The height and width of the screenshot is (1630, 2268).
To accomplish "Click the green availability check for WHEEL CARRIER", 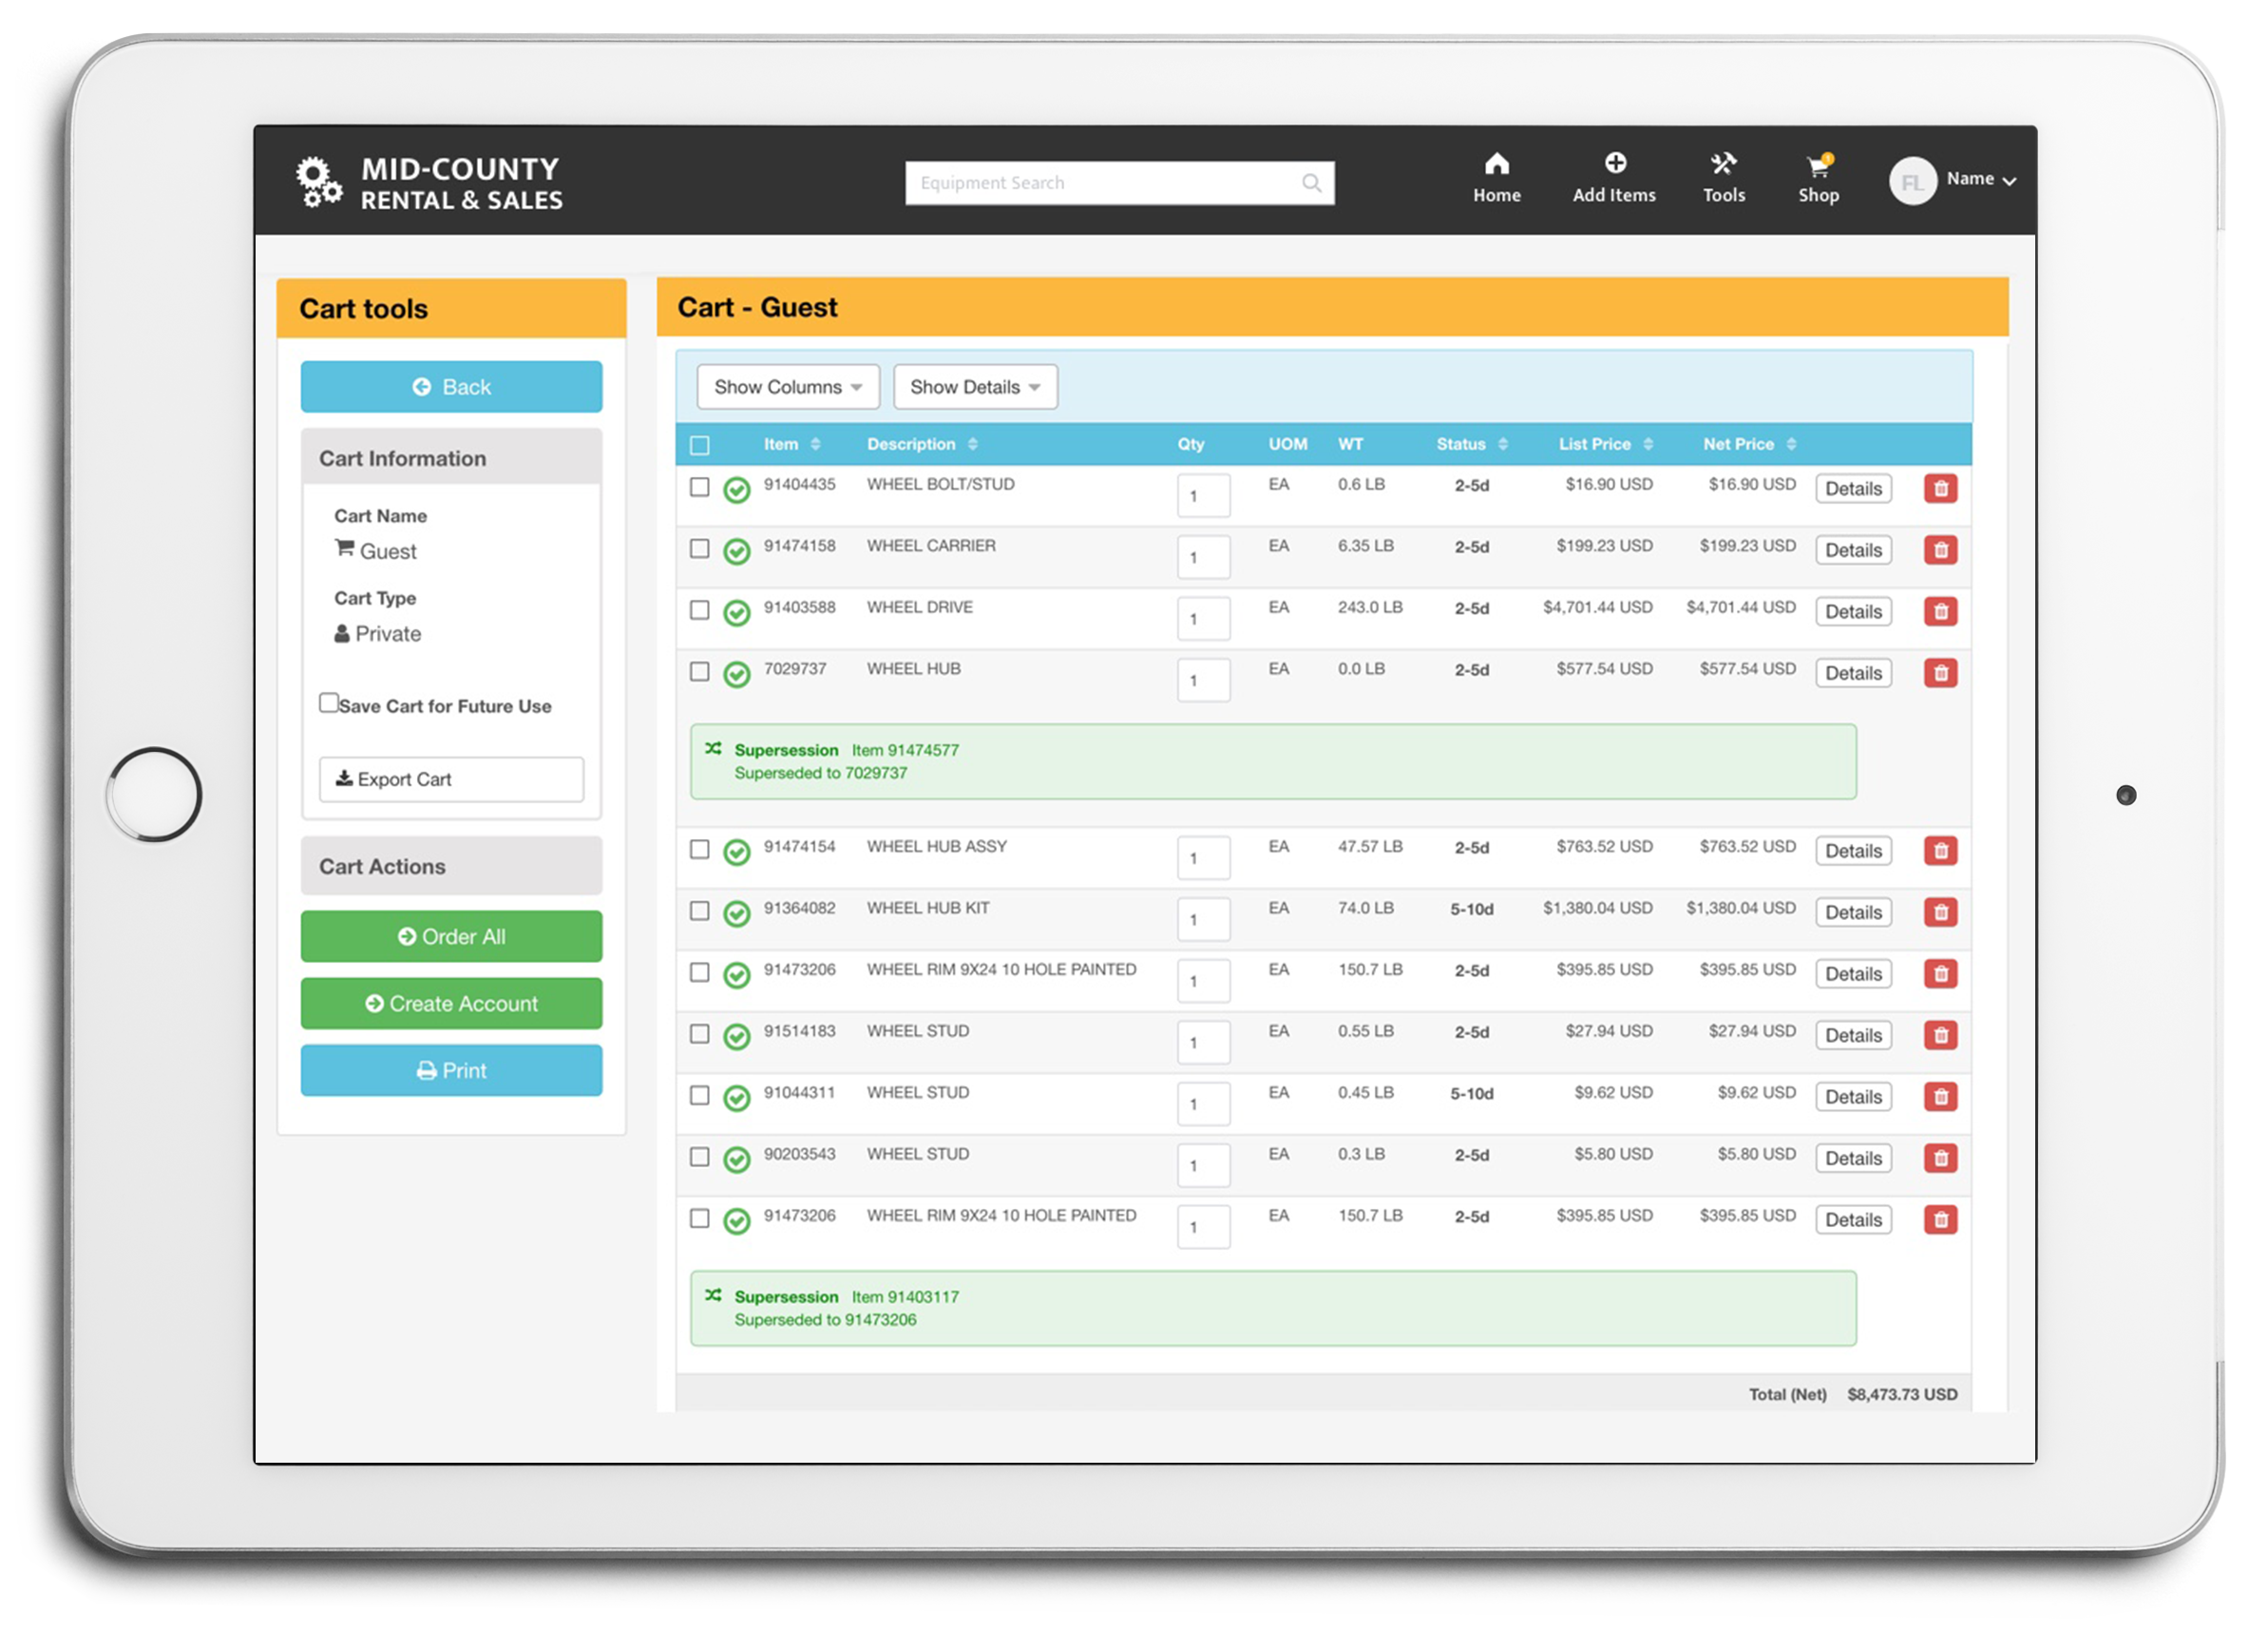I will [737, 551].
